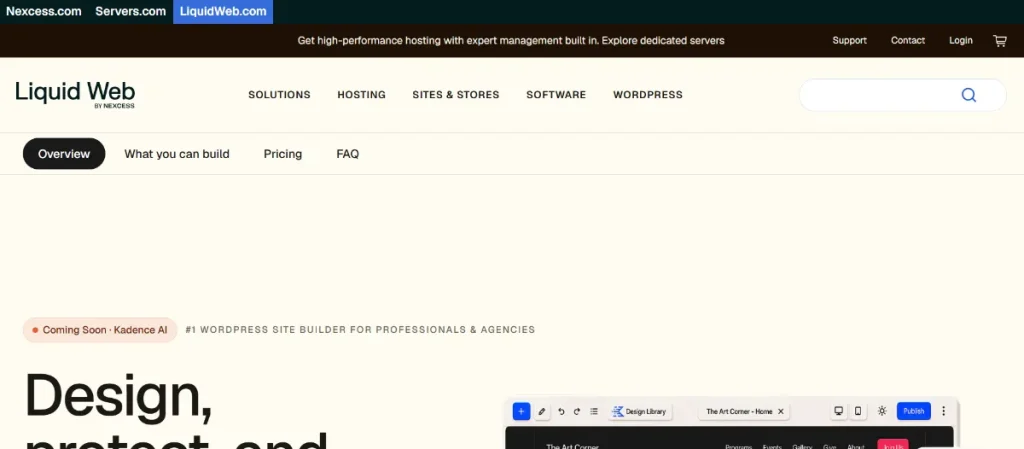Jump to the Pricing tab

[x=283, y=154]
